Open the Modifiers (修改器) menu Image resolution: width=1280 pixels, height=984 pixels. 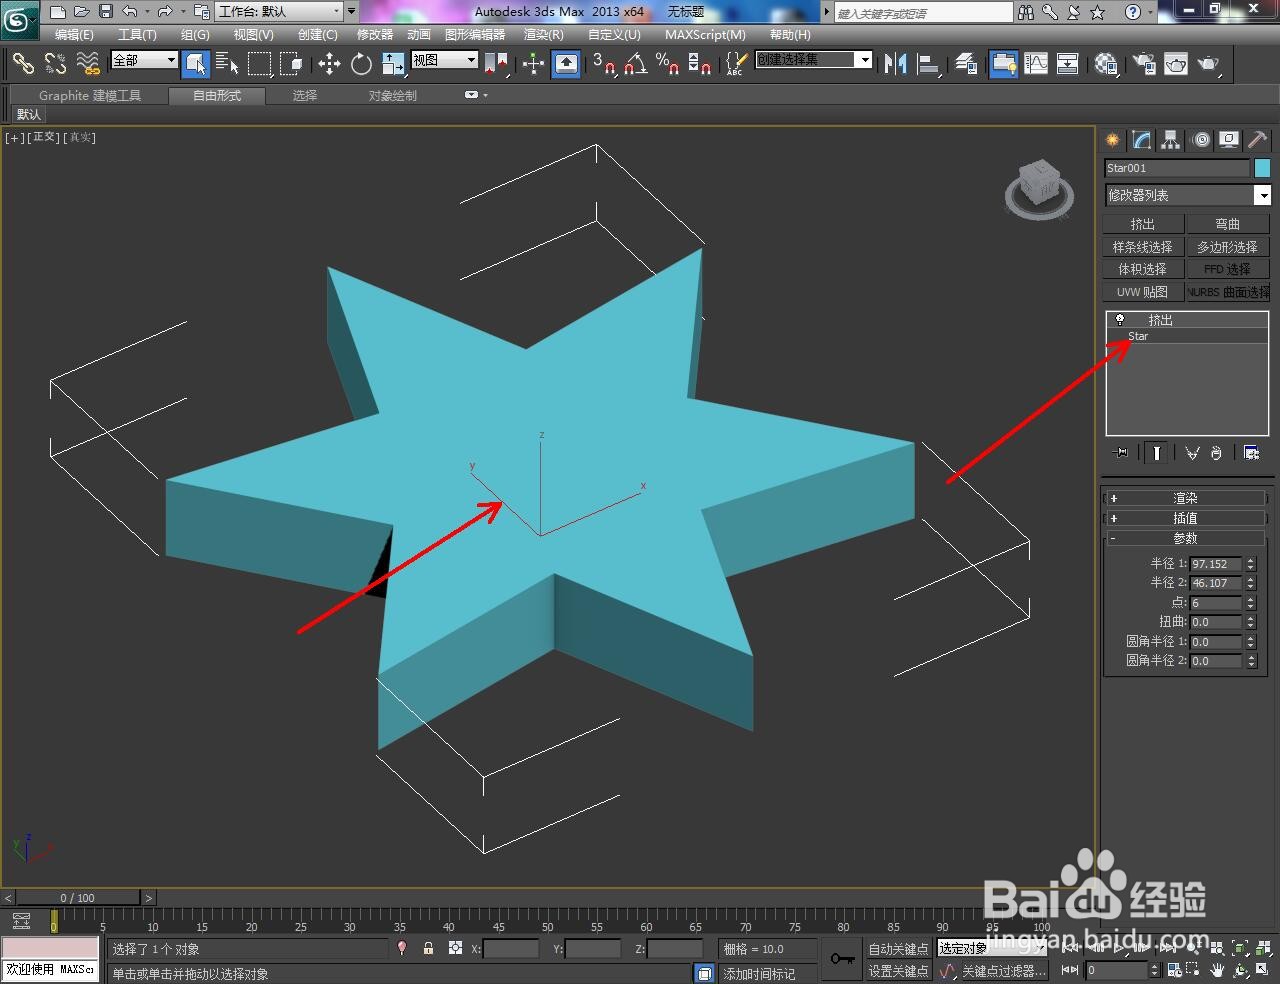click(x=375, y=34)
